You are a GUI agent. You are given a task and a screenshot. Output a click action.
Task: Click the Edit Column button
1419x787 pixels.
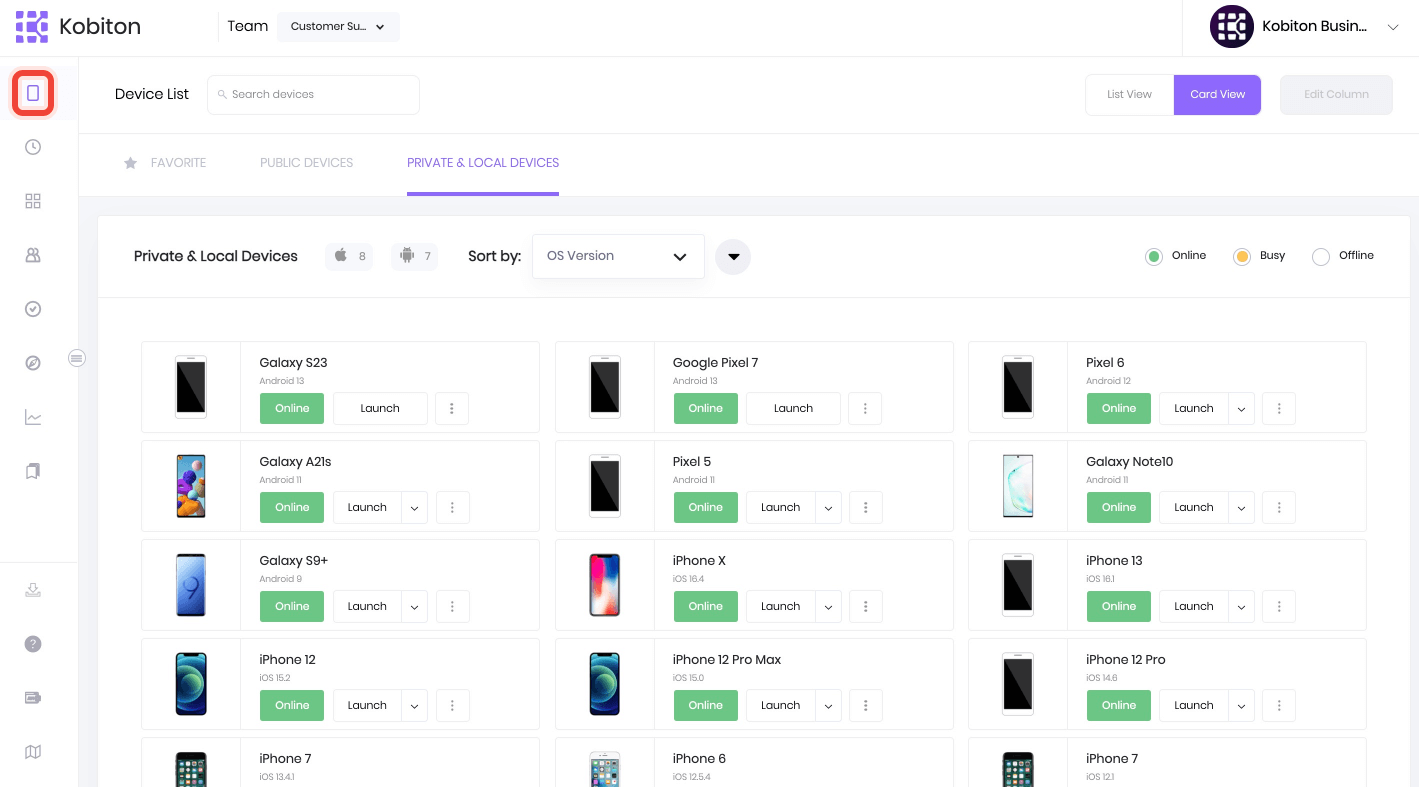tap(1336, 94)
